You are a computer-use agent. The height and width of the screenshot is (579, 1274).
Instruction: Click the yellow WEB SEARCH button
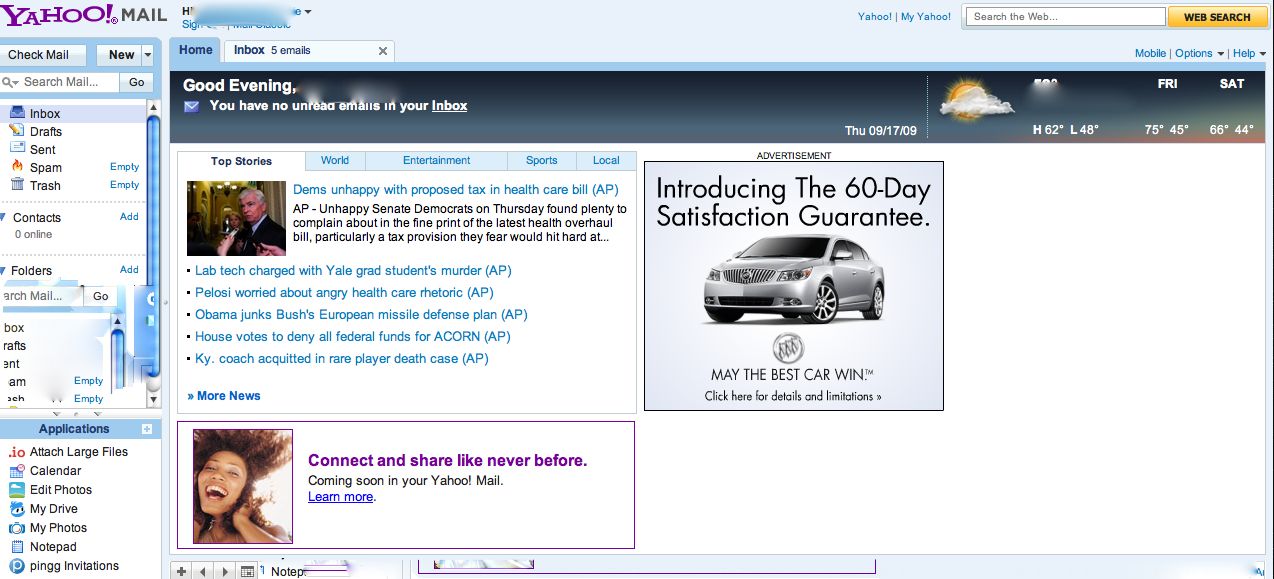(x=1217, y=17)
